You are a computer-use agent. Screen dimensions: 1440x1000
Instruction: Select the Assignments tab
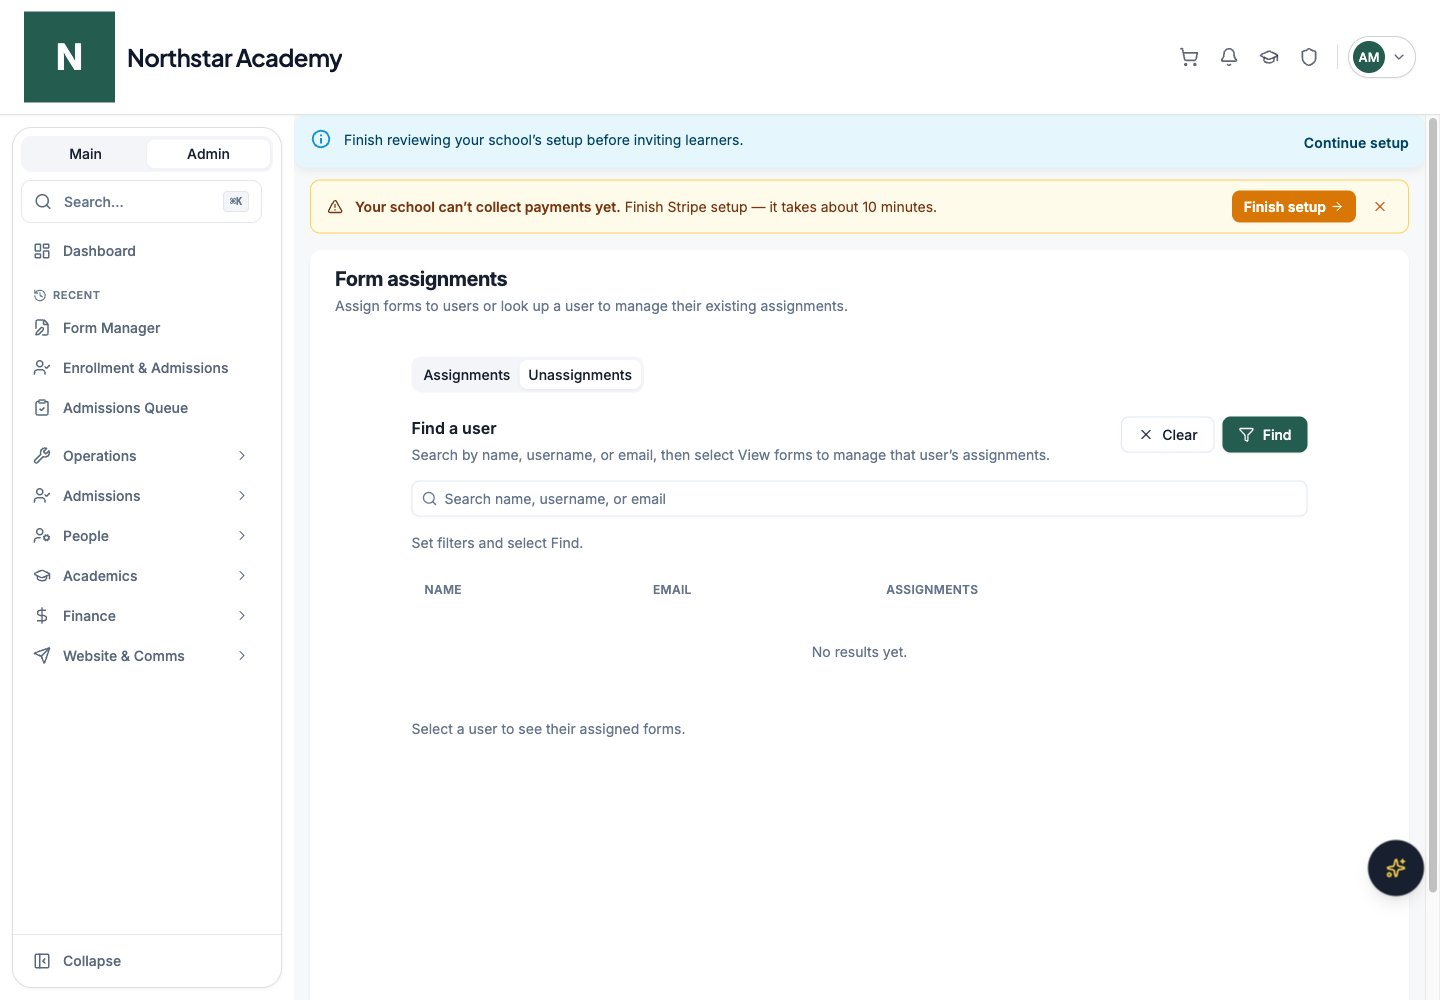[x=467, y=375]
